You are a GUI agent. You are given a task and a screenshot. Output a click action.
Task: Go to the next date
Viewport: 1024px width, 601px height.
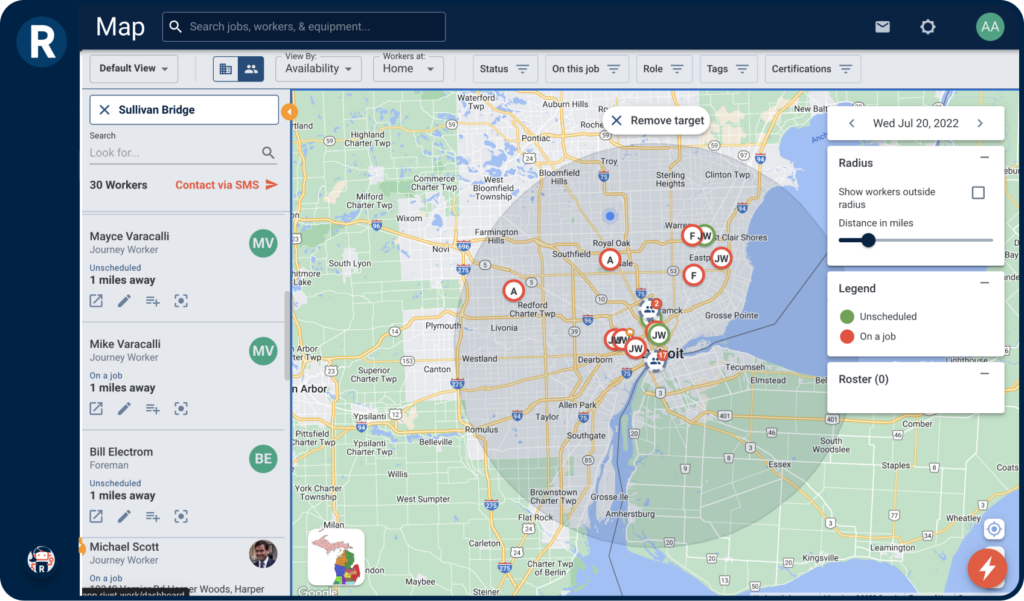980,123
